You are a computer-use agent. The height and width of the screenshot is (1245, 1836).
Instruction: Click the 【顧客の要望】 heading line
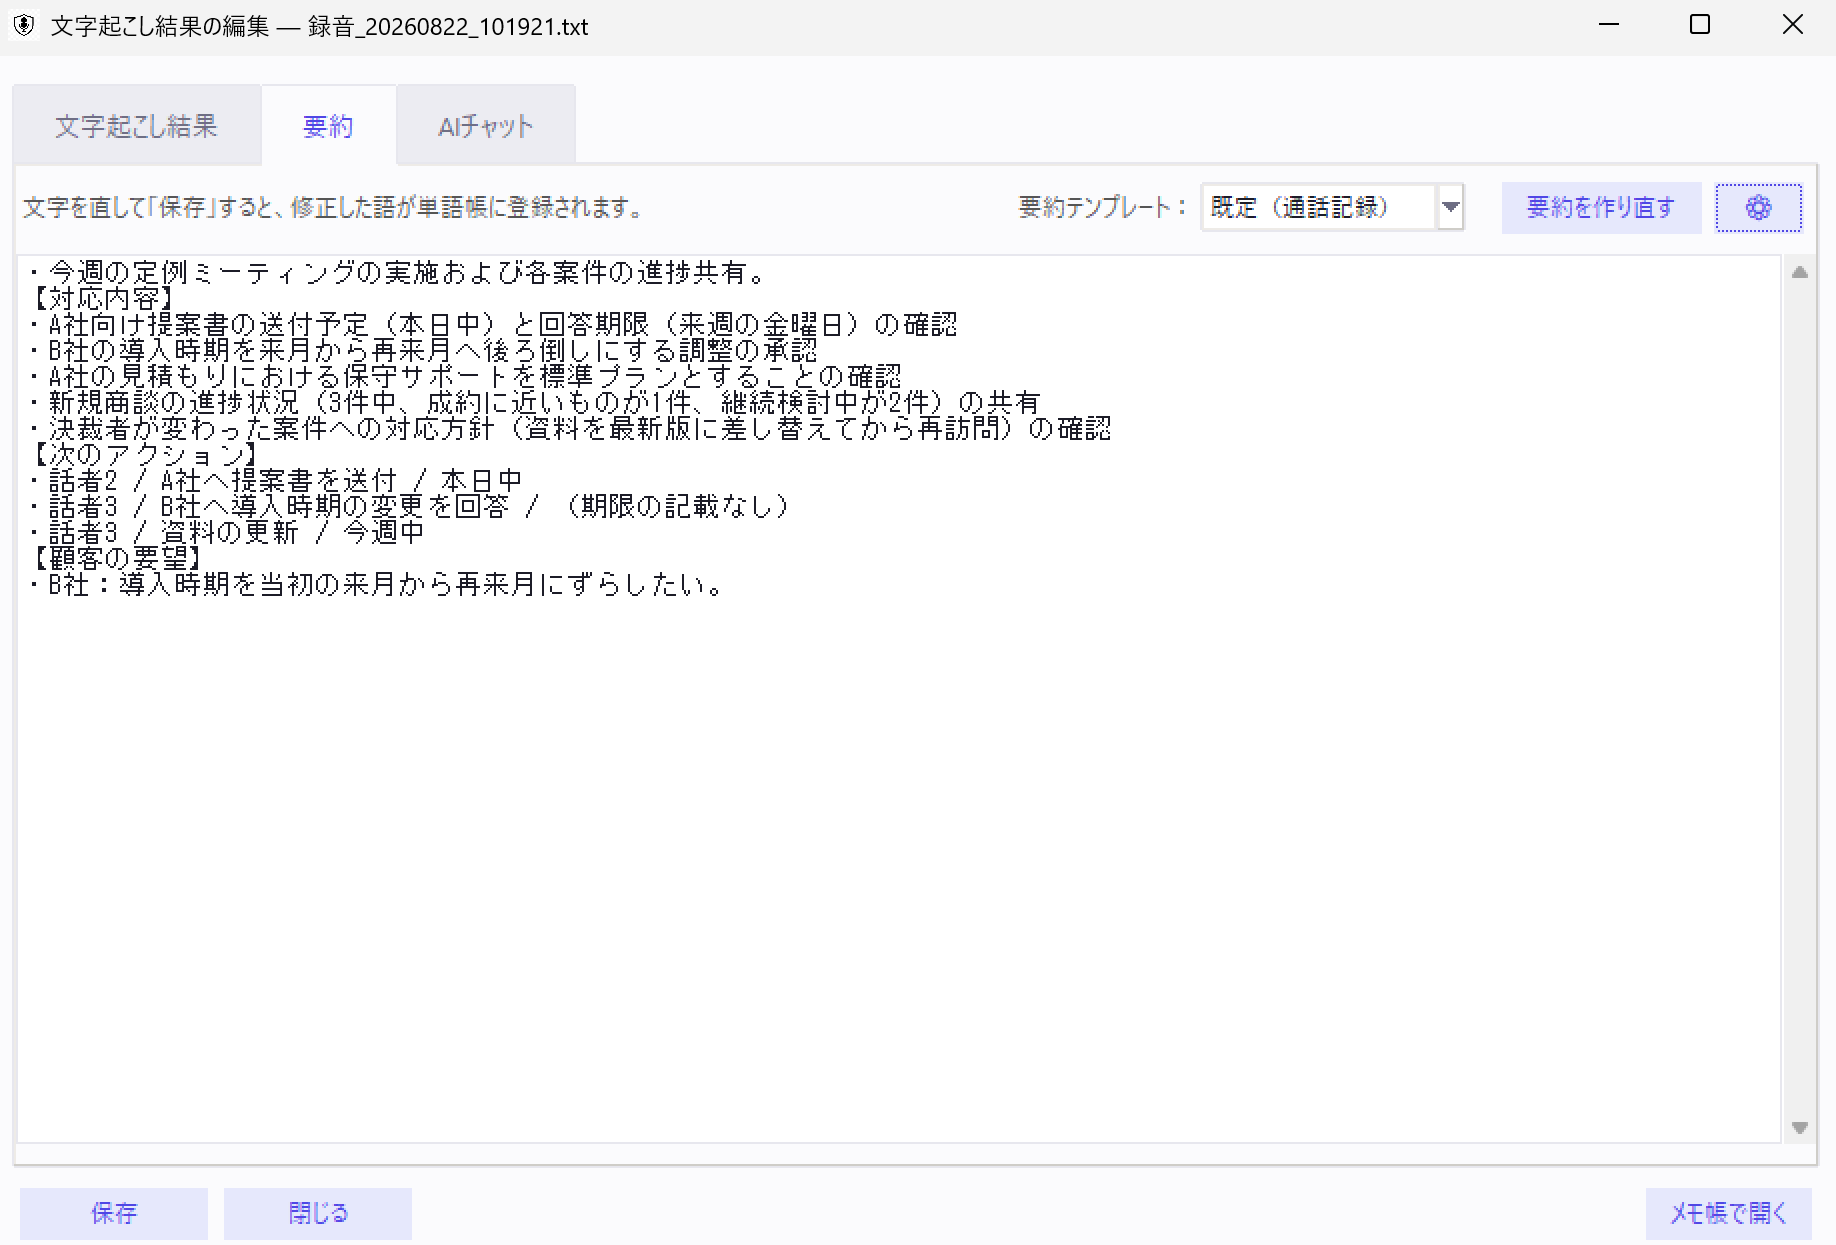point(116,558)
